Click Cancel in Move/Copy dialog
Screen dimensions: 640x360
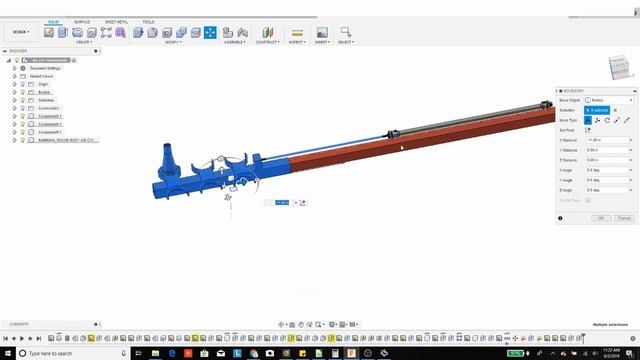tap(624, 218)
